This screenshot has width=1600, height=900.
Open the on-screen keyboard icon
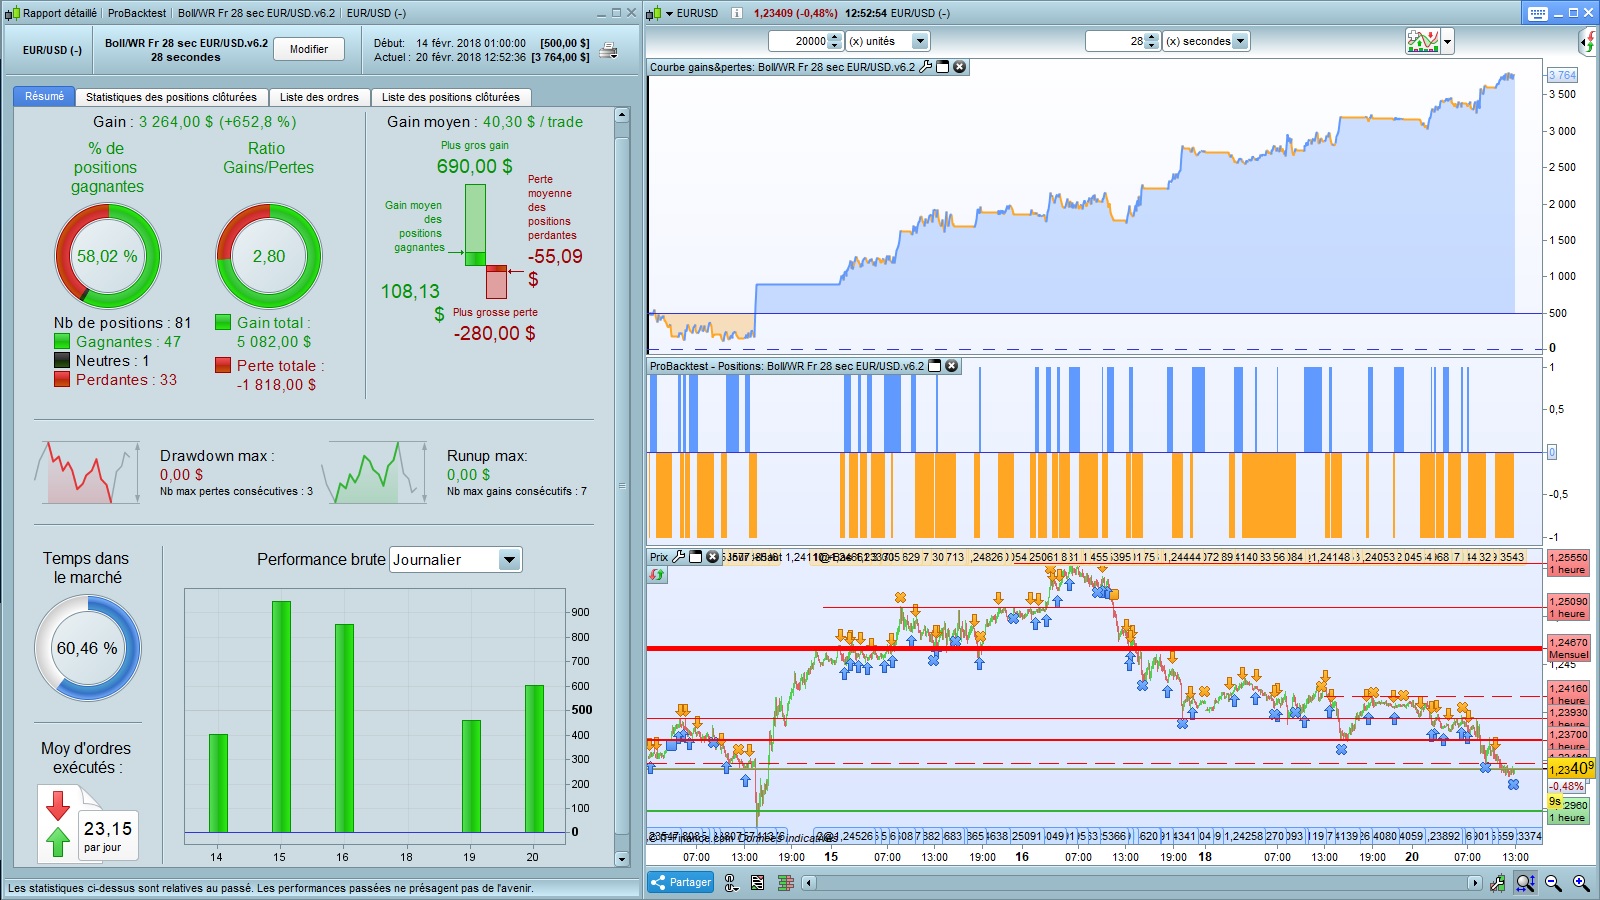[x=1538, y=13]
